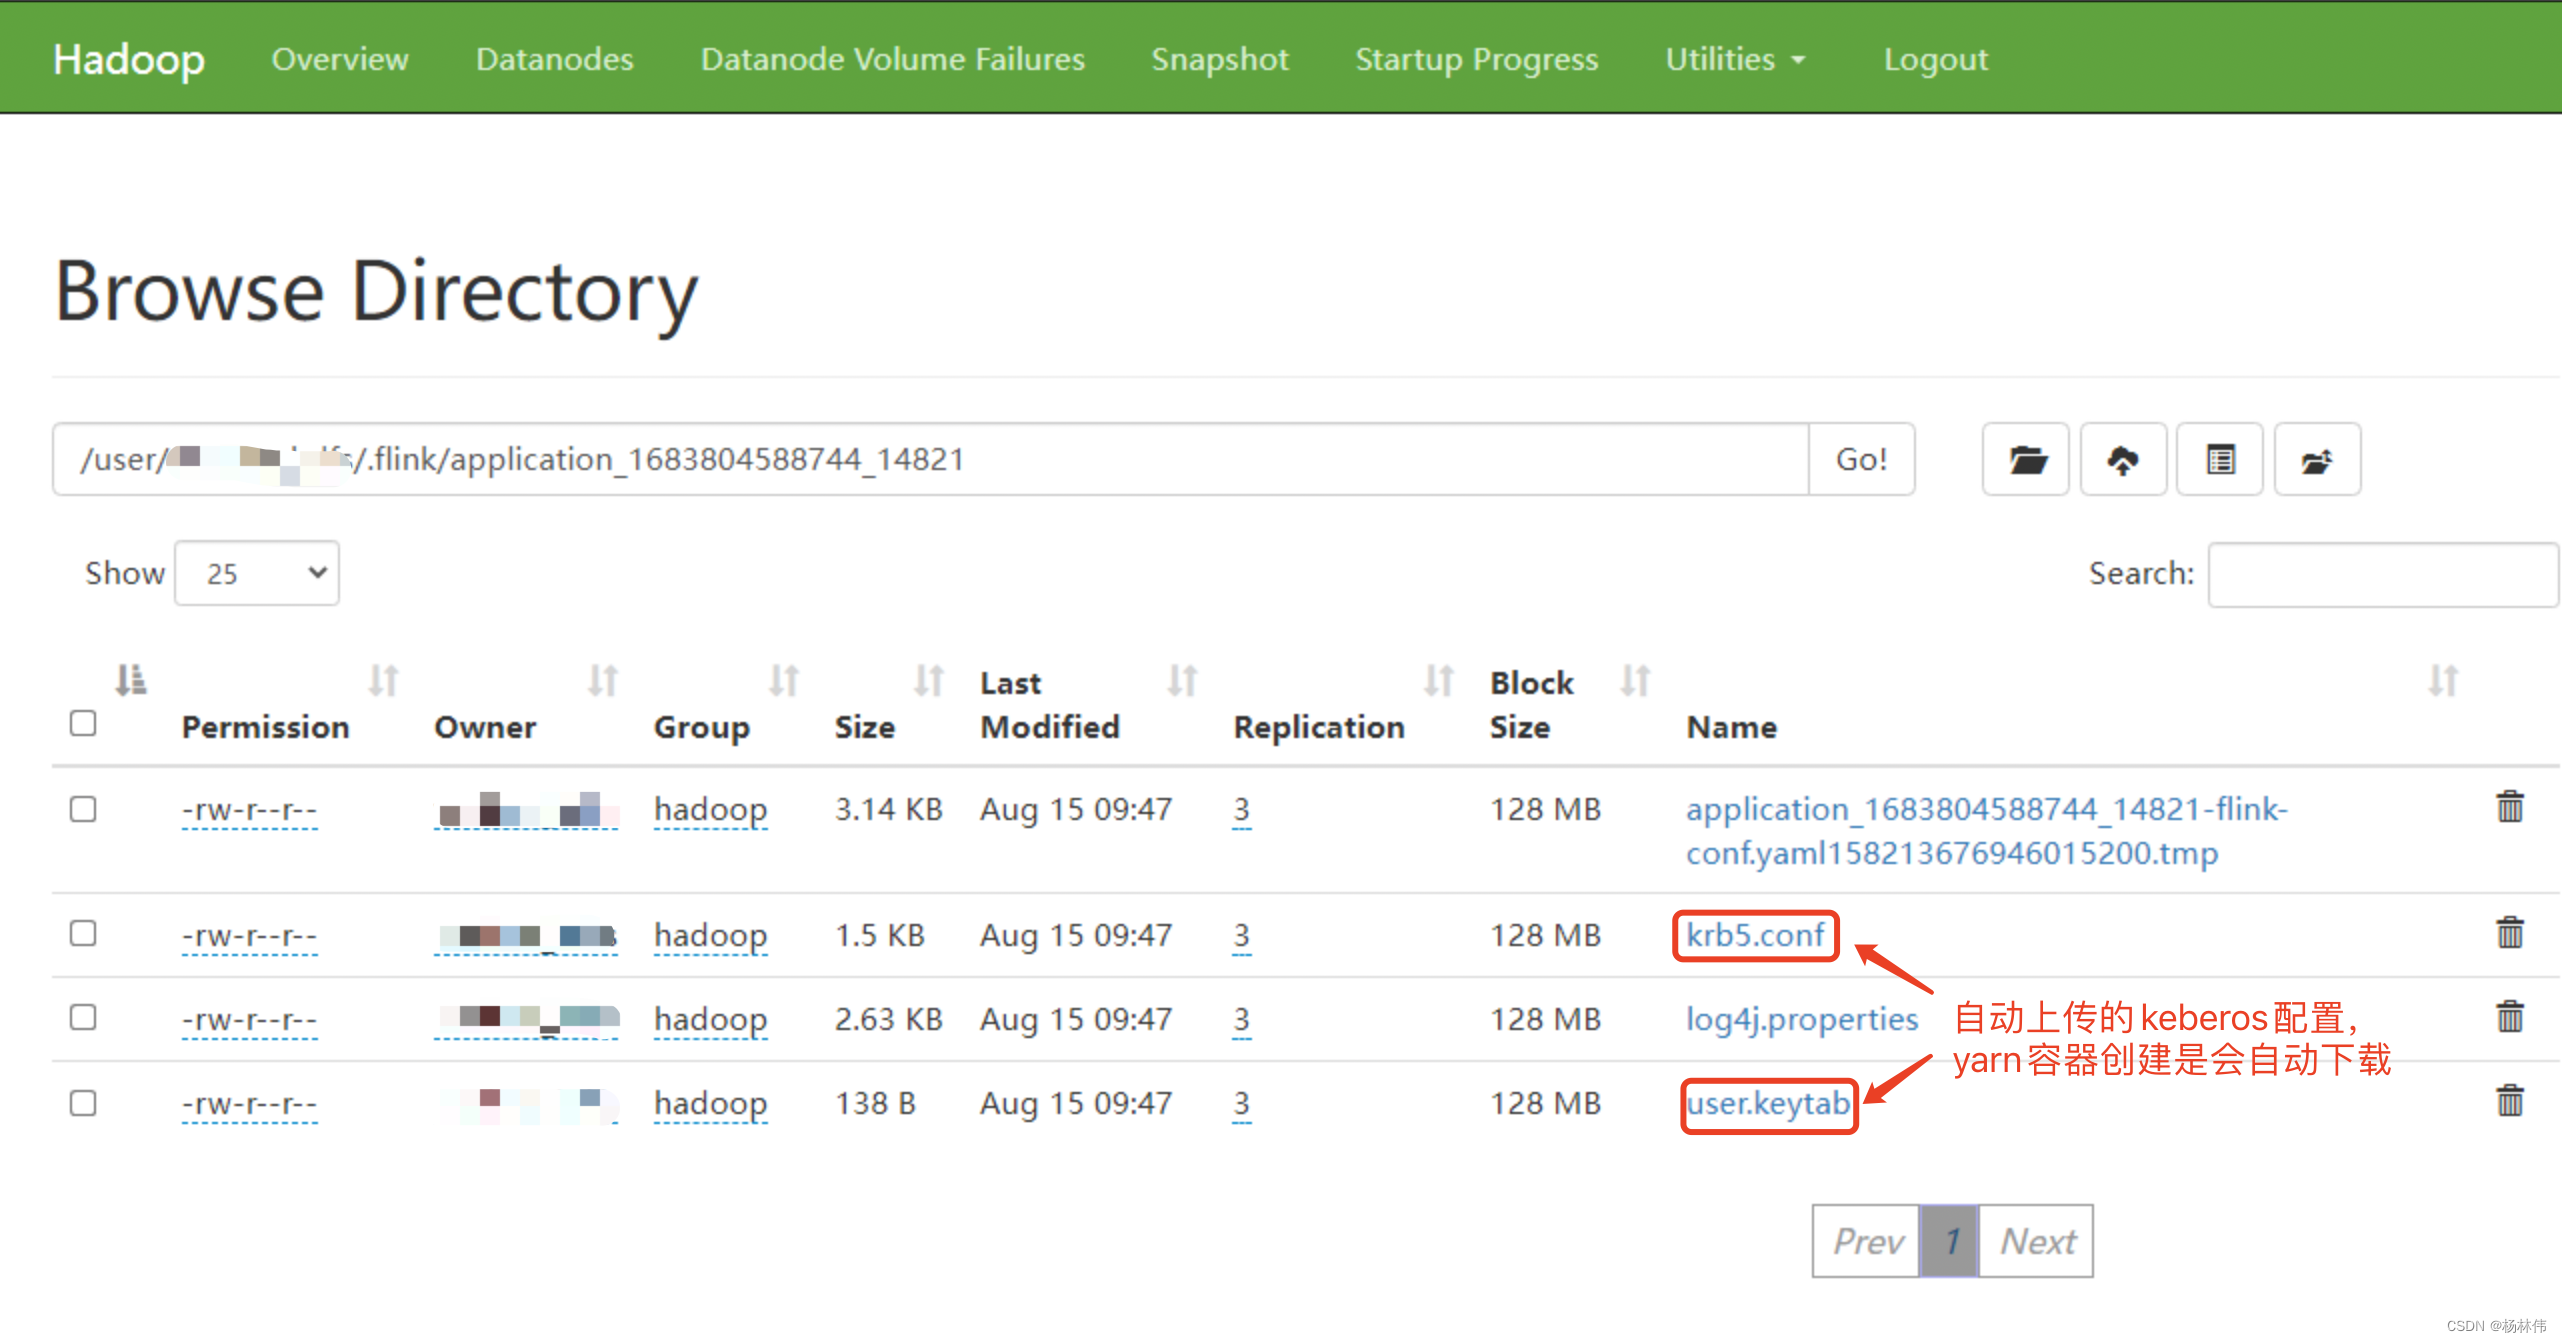Click the upload files cloud icon
The image size is (2562, 1342).
click(2122, 460)
